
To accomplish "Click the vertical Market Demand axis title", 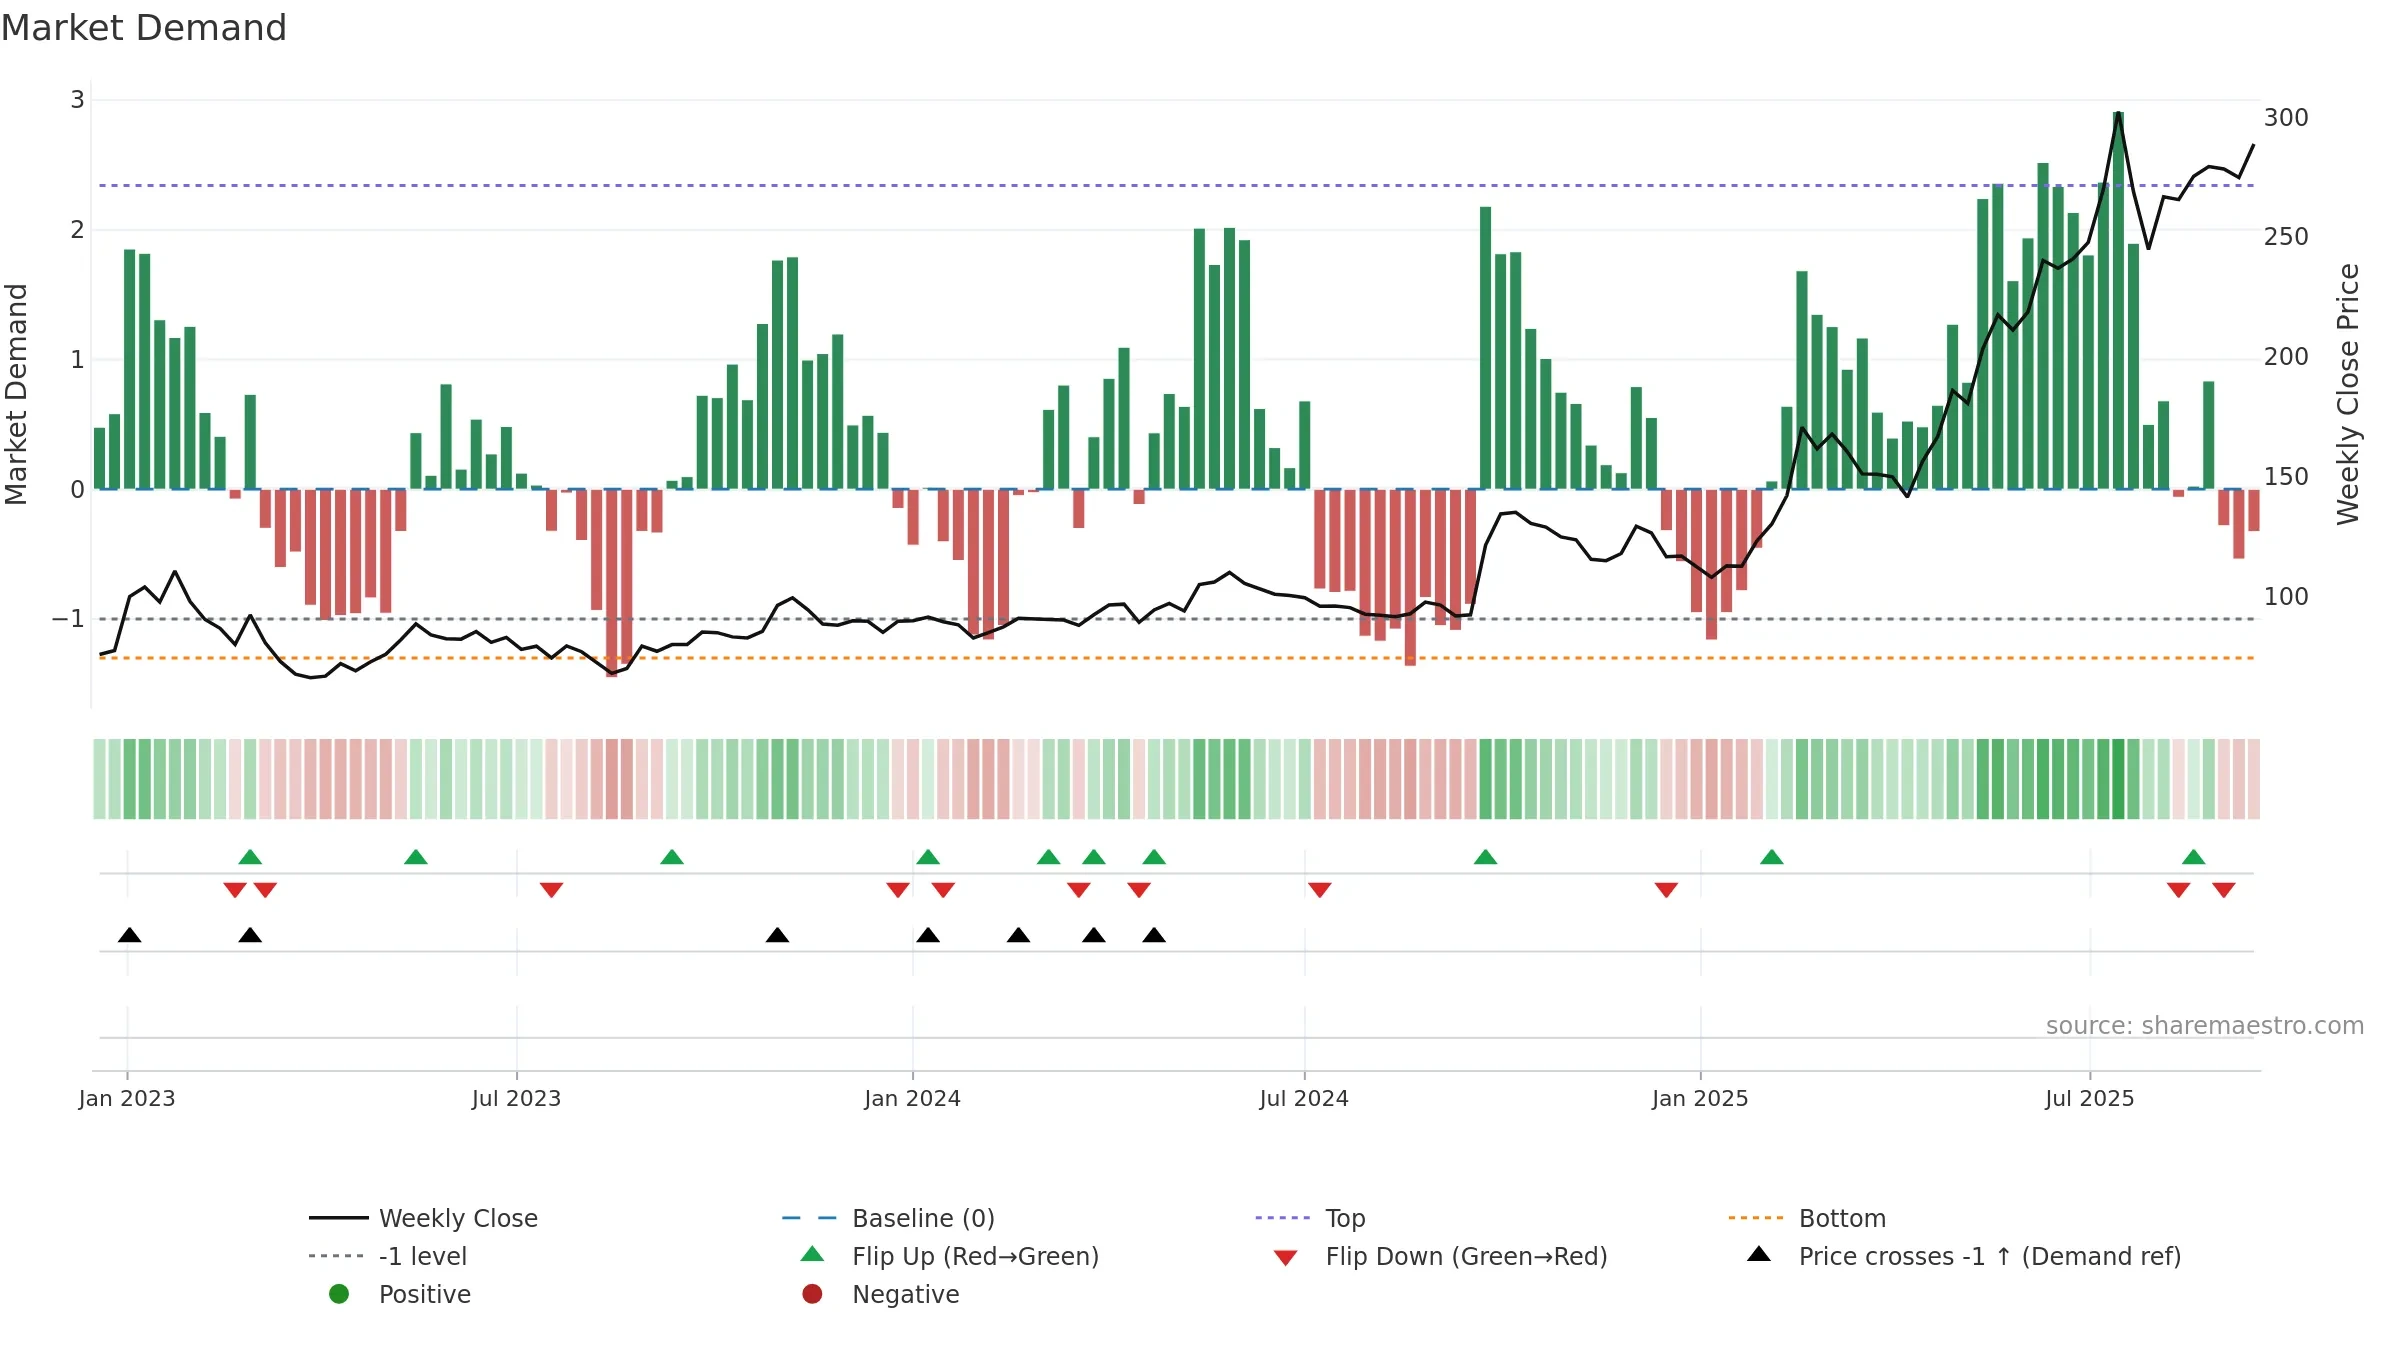I will coord(16,394).
